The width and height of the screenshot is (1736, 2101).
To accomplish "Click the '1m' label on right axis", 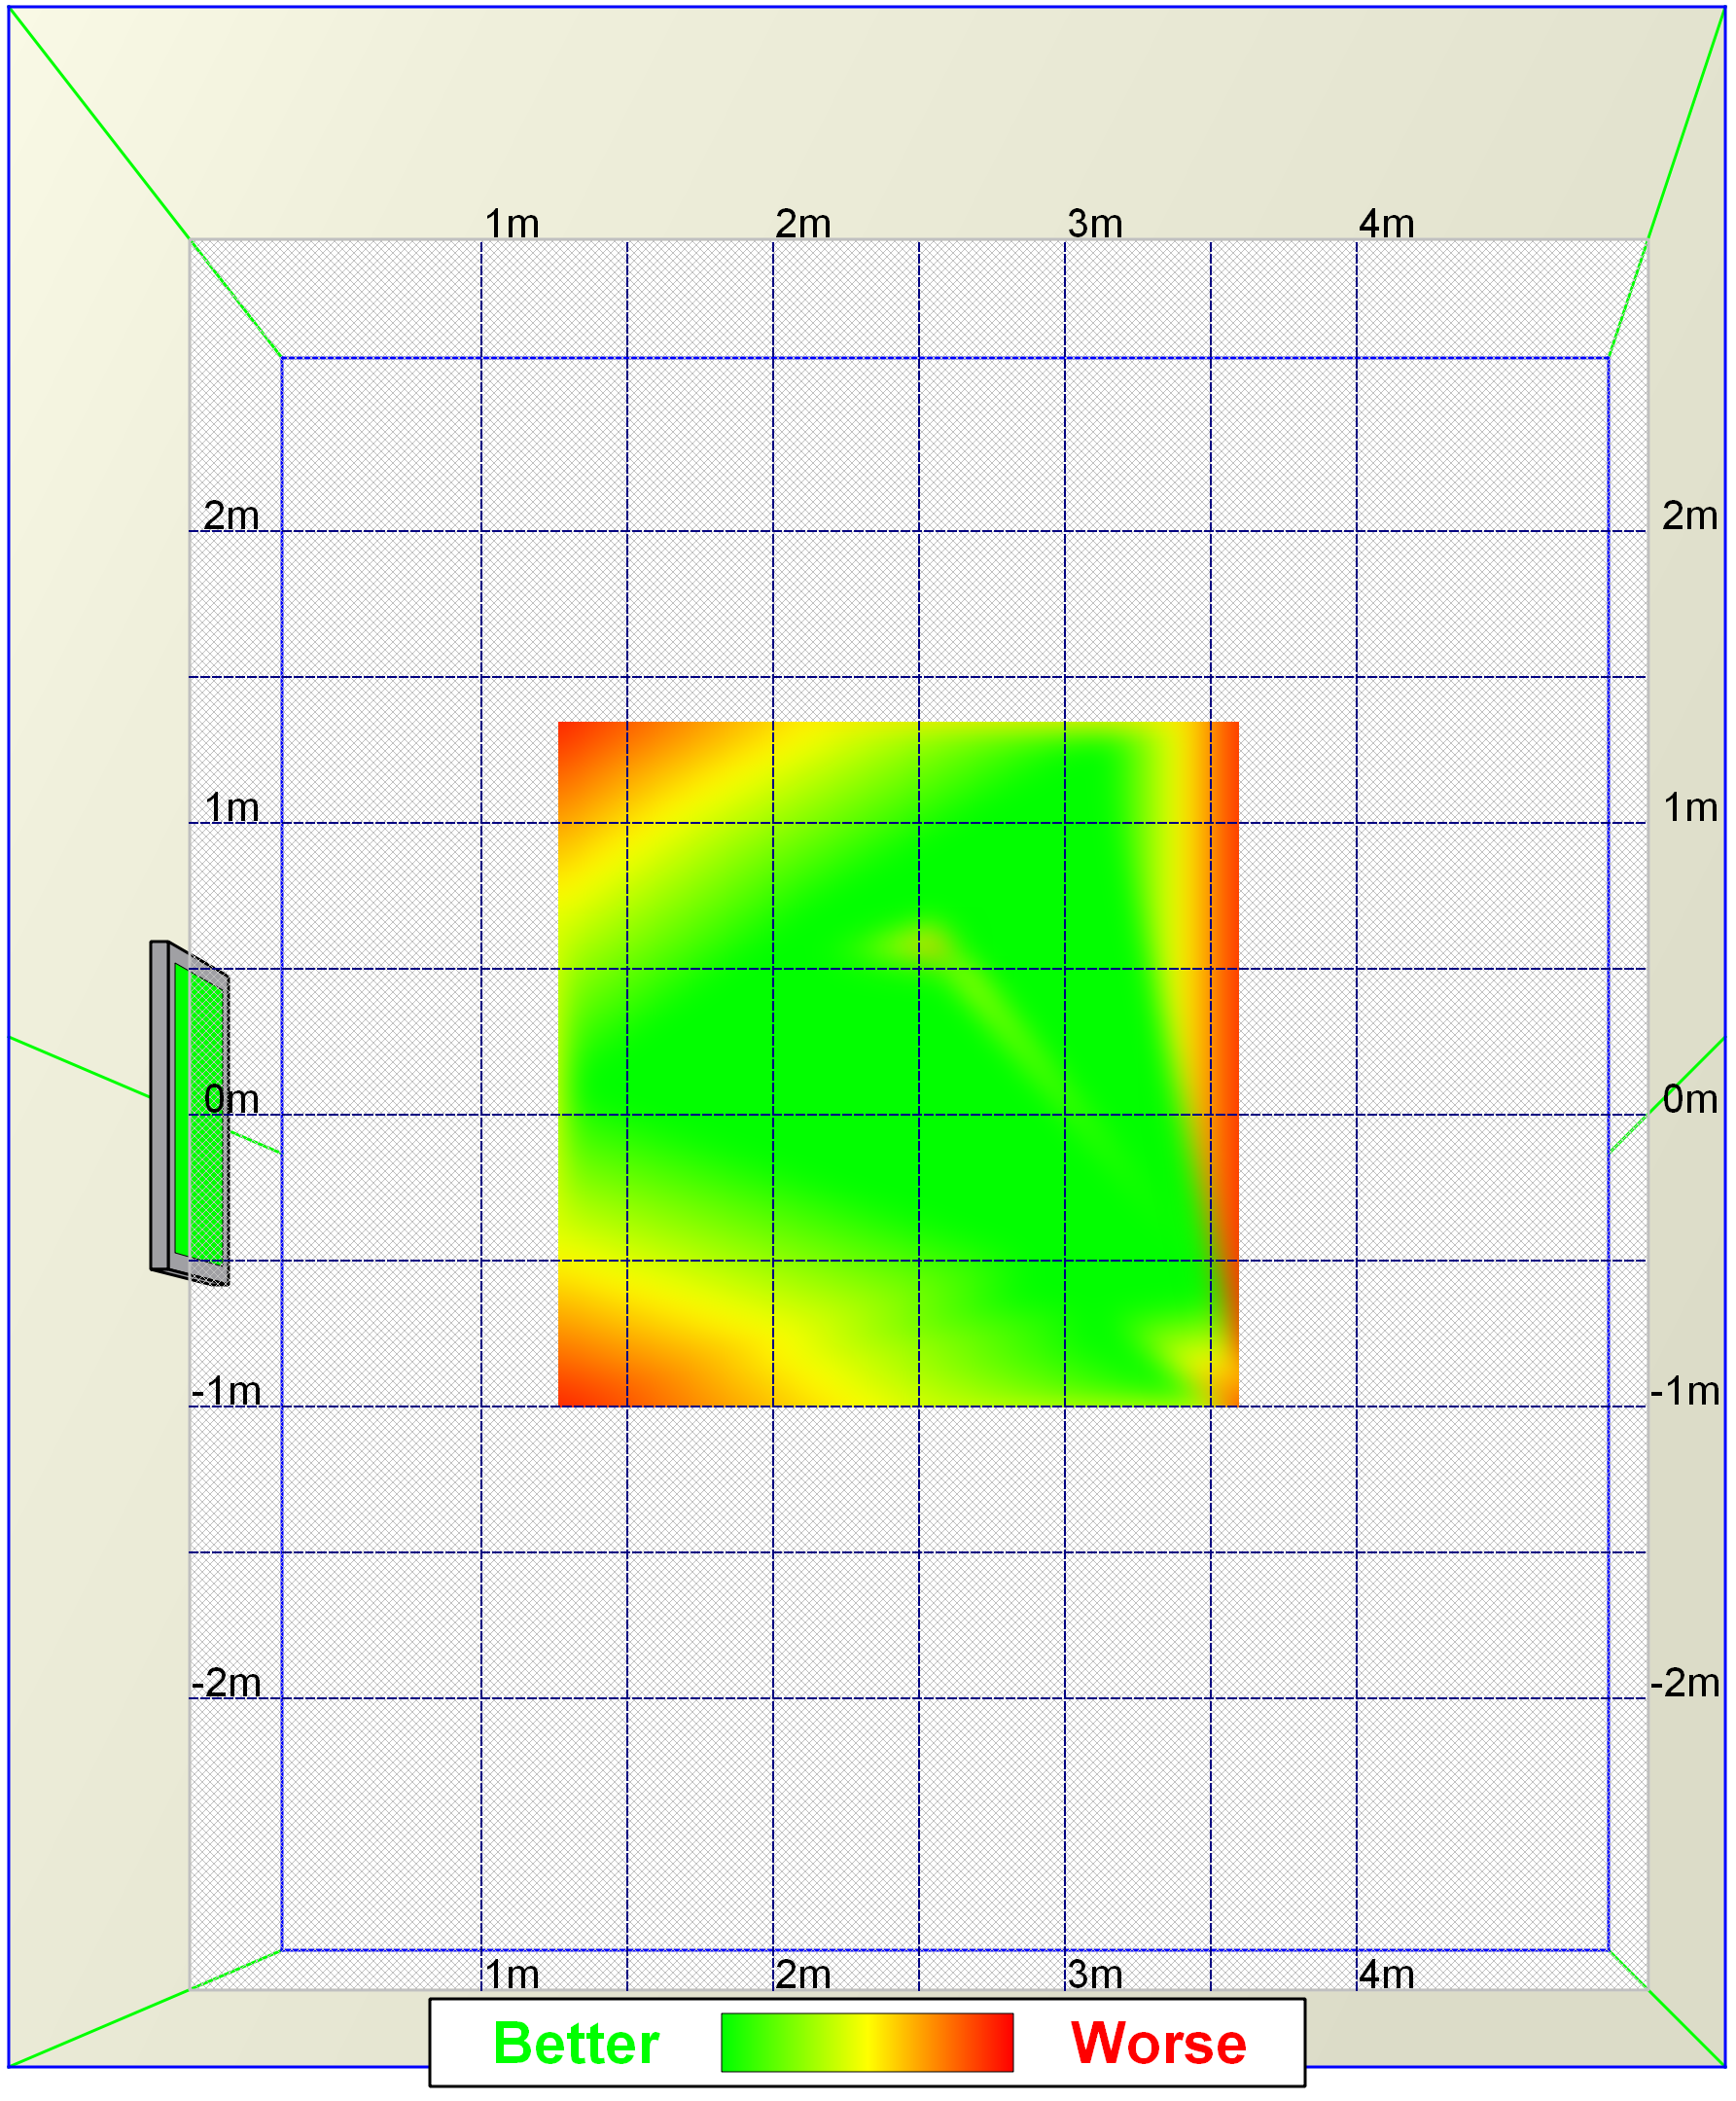I will pos(1689,807).
